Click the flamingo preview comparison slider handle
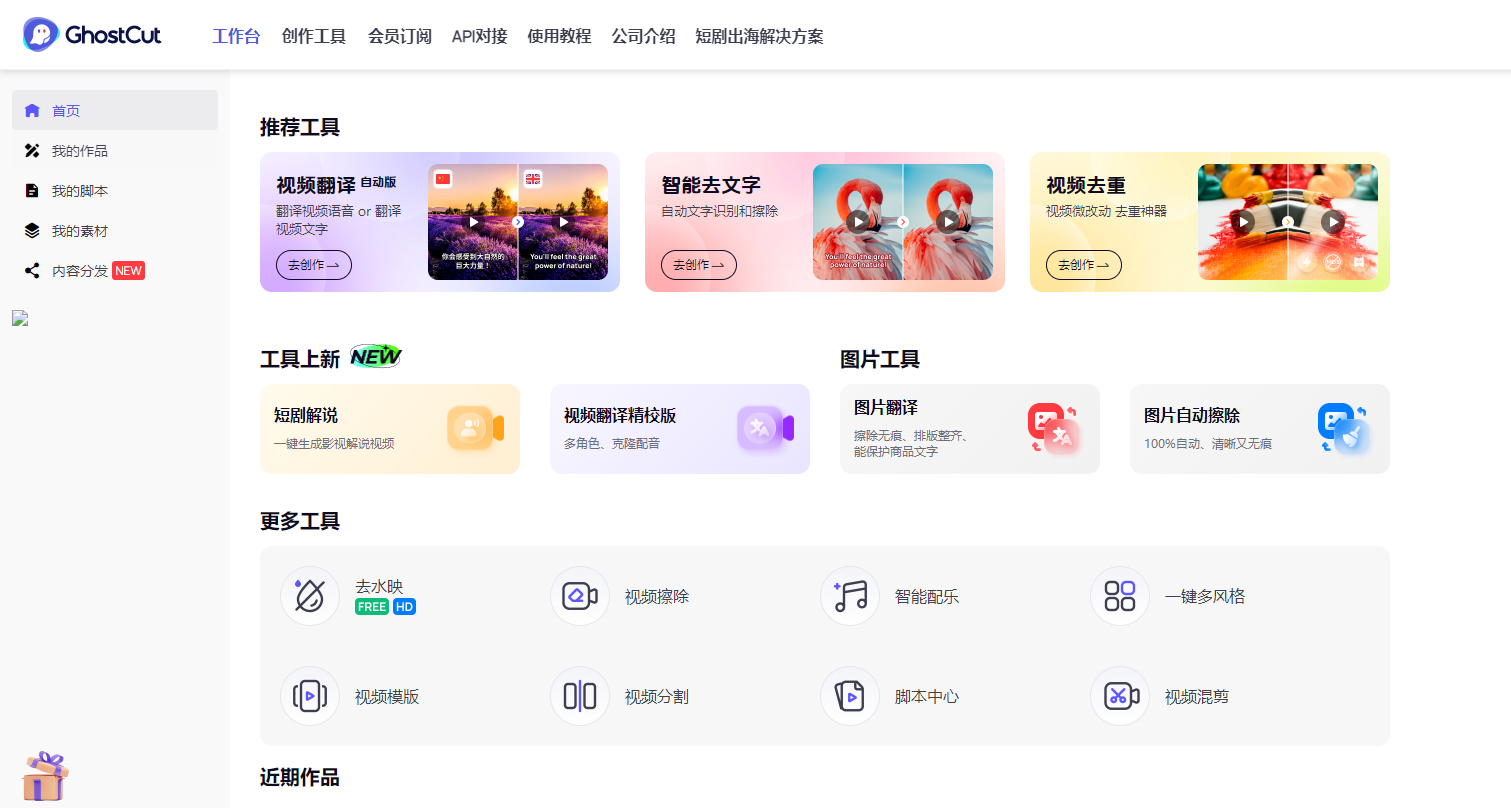Image resolution: width=1511 pixels, height=808 pixels. point(903,222)
